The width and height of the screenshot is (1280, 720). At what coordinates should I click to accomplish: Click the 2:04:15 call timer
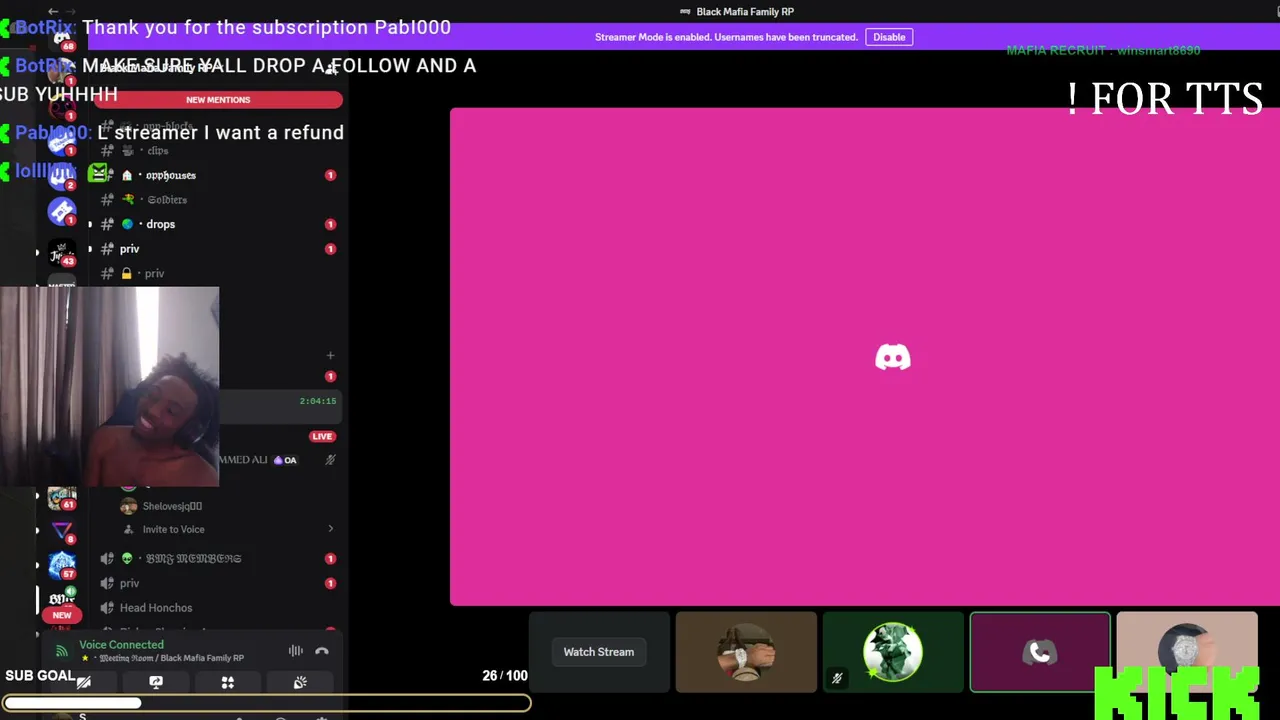tap(318, 401)
